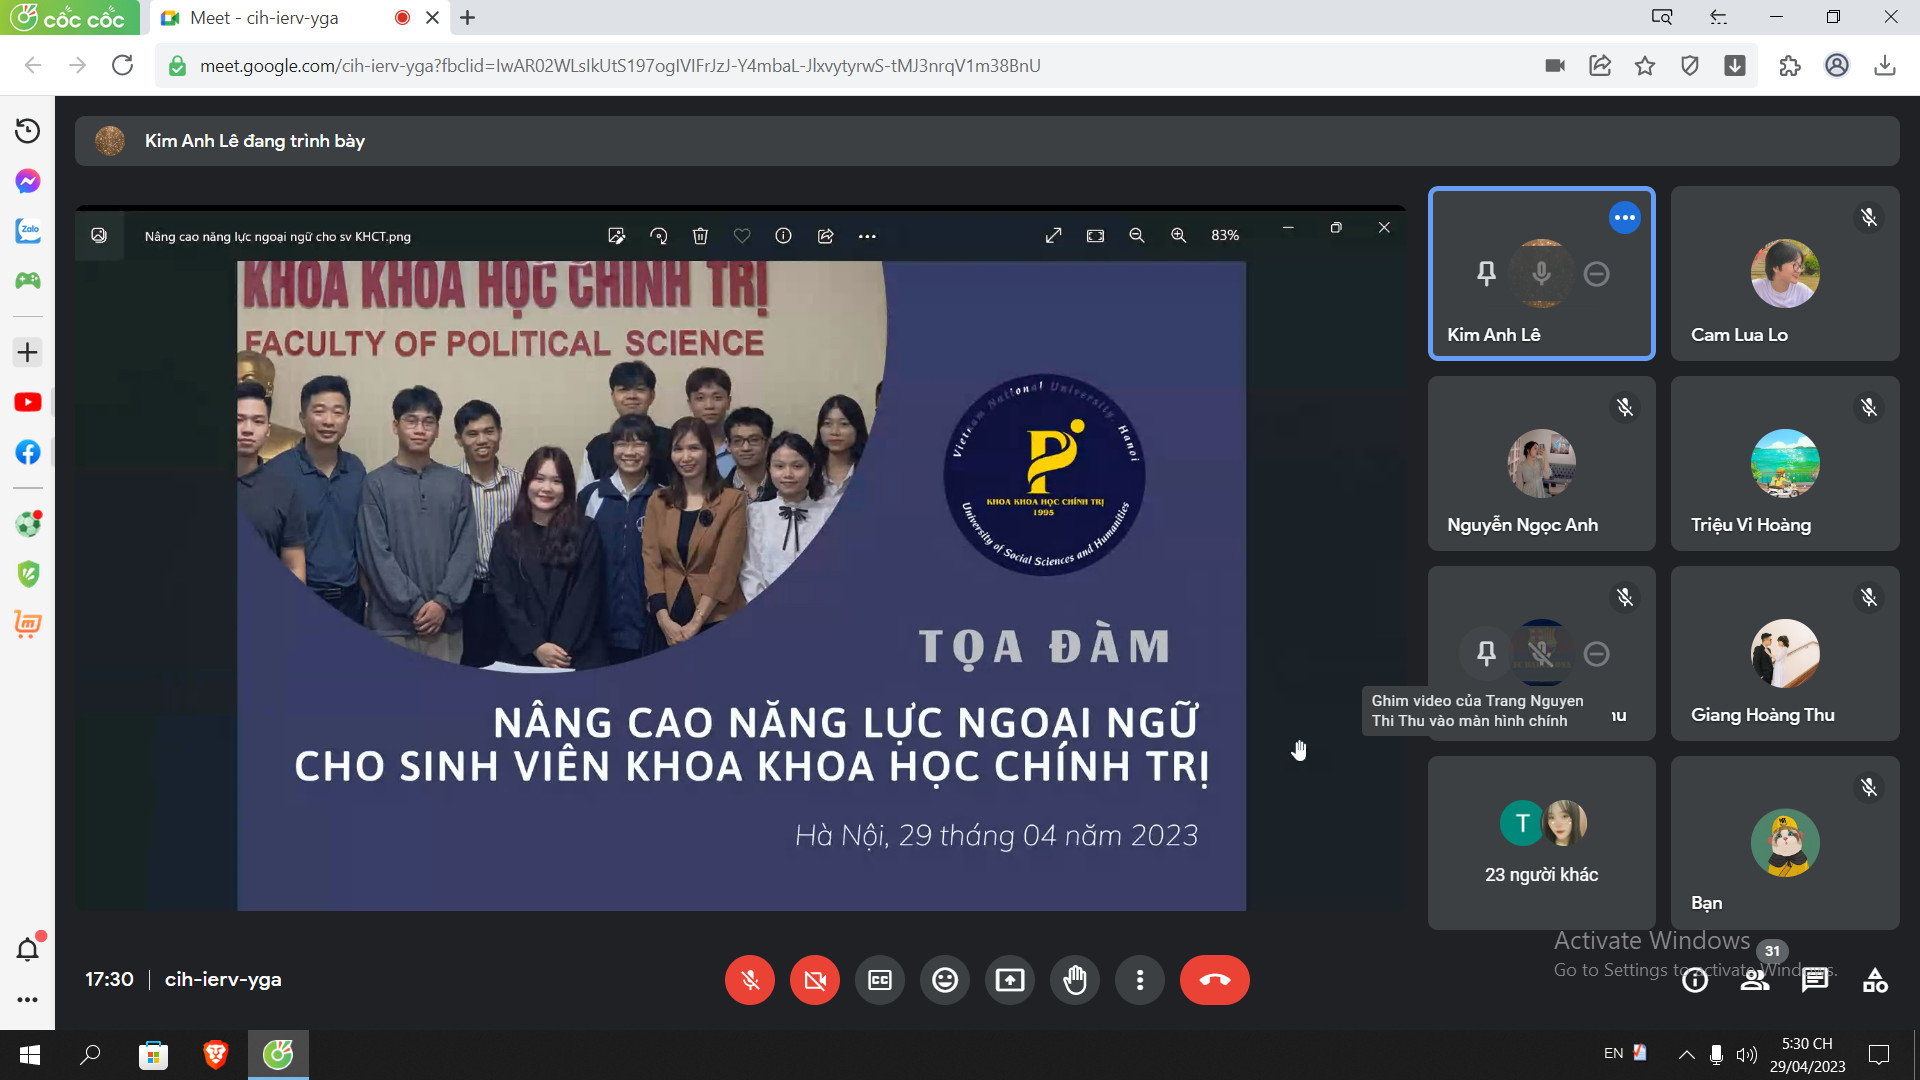Screen dimensions: 1920x1080
Task: Open Facebook from the sidebar
Action: tap(28, 452)
